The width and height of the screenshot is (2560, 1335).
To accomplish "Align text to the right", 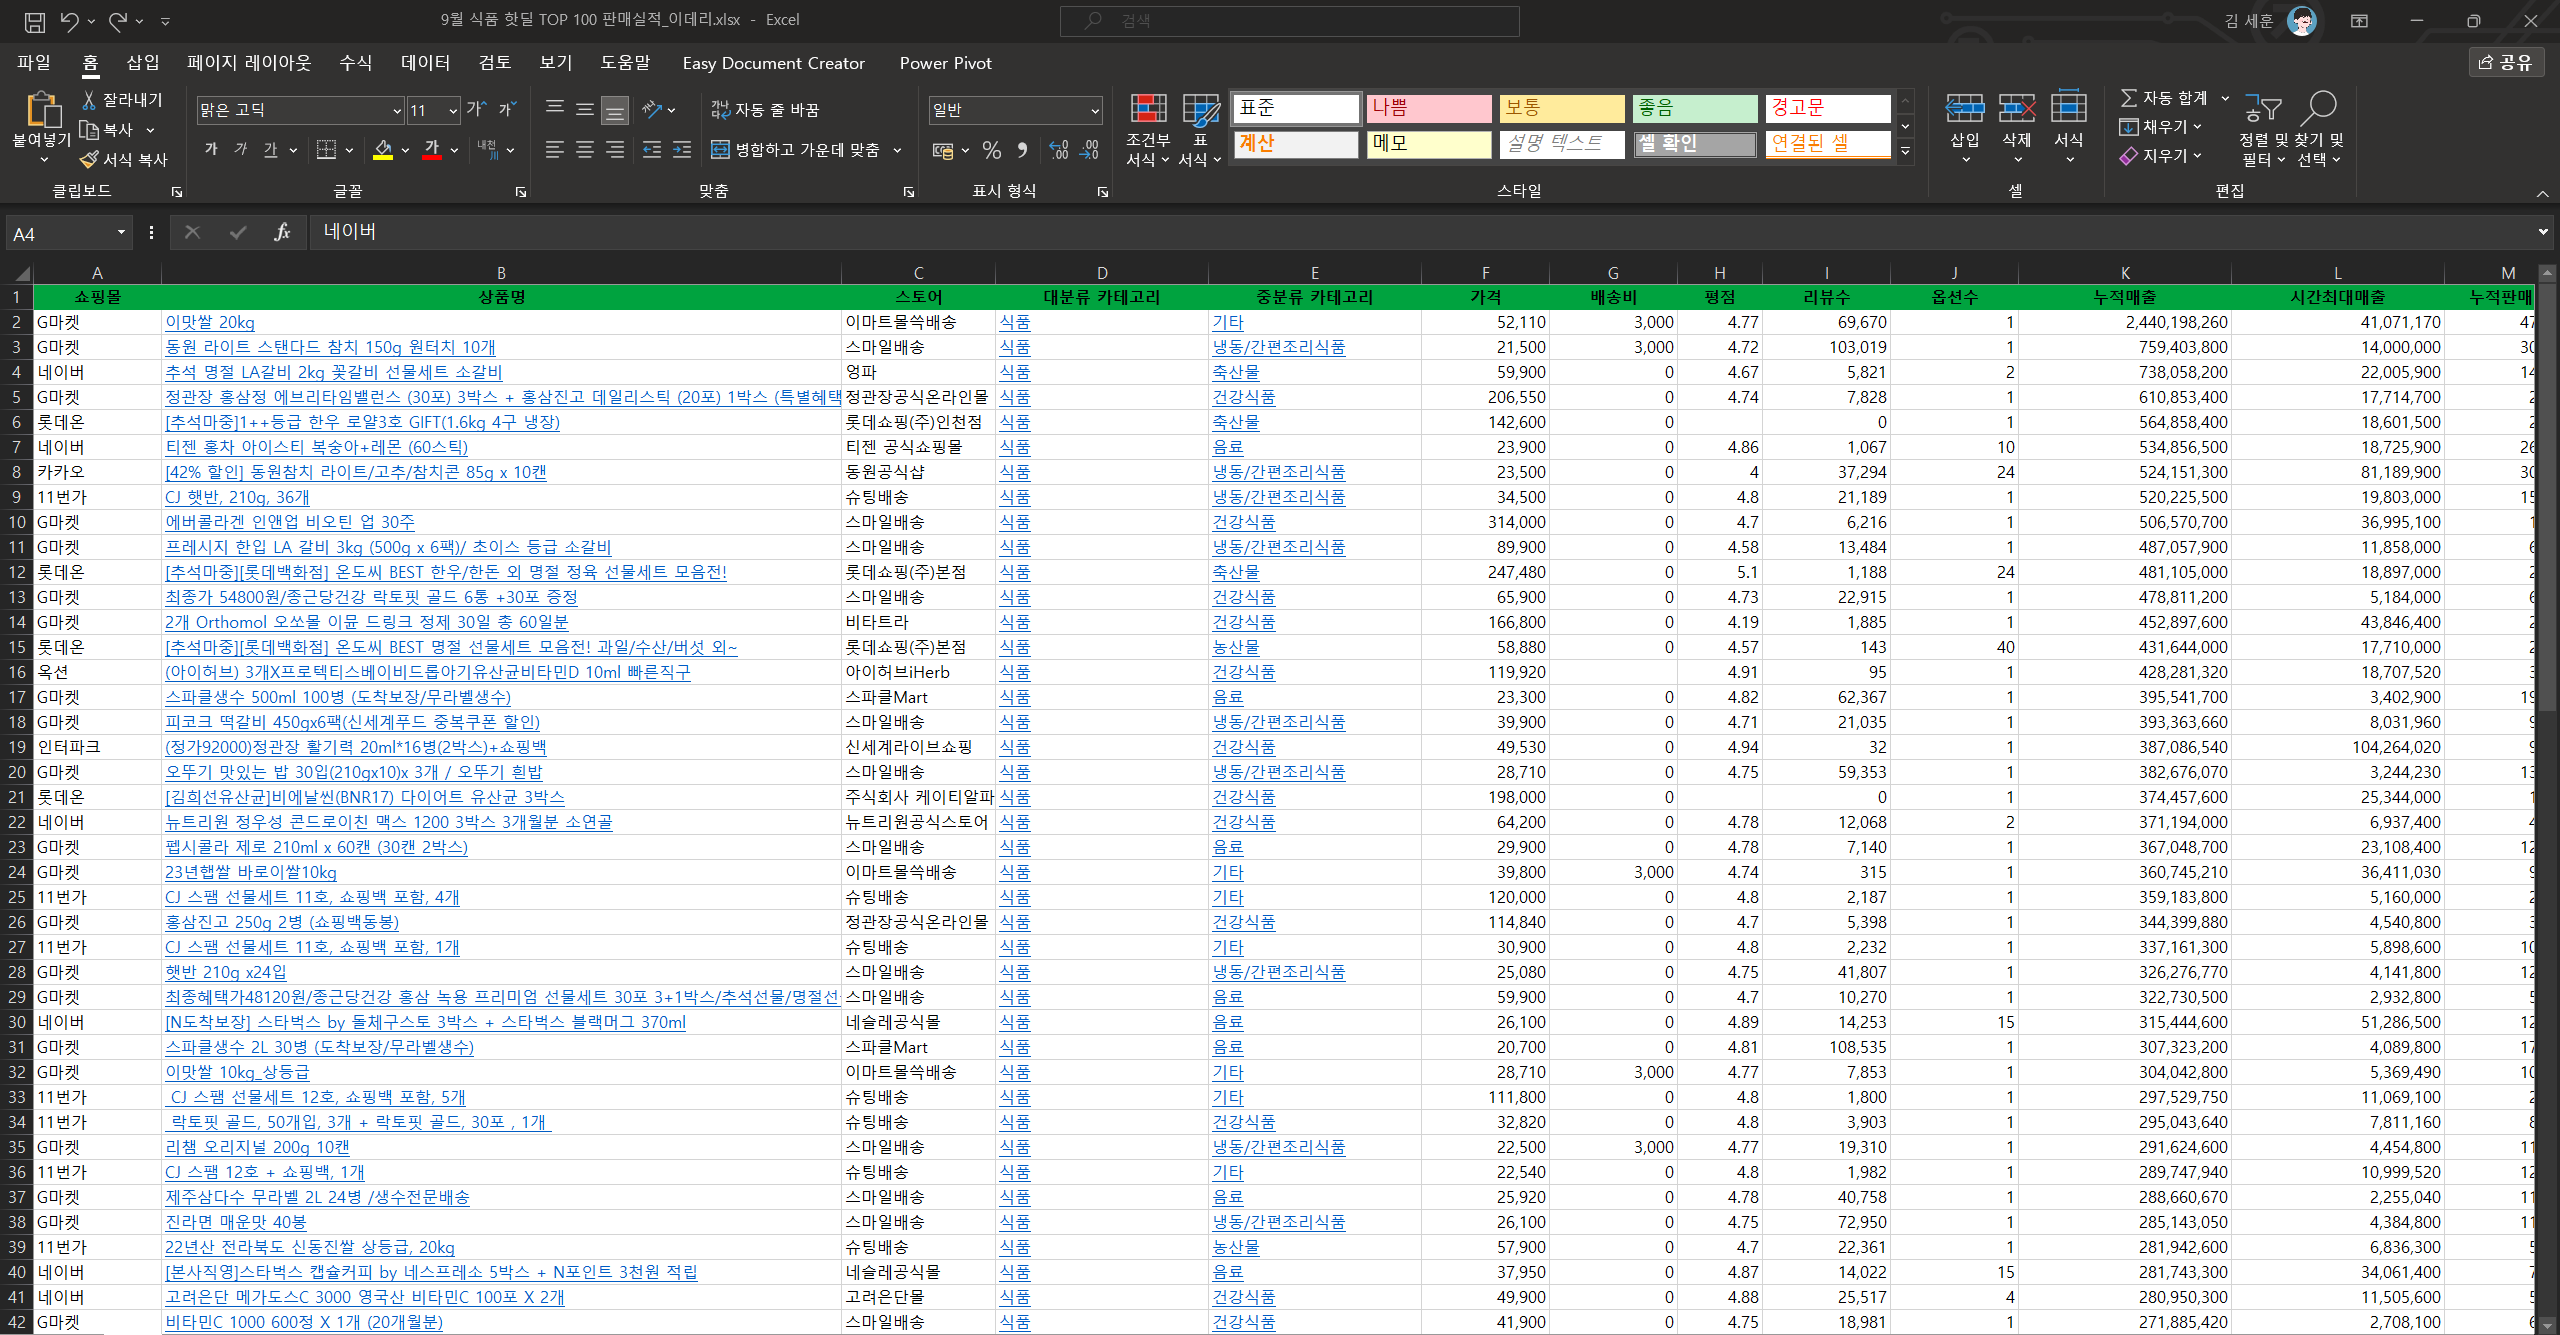I will tap(615, 149).
